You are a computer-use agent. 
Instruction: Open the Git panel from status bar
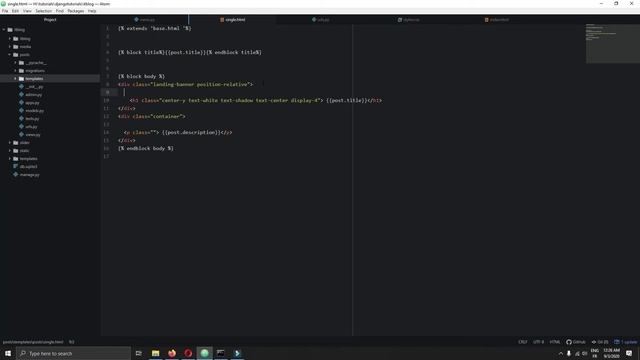point(600,342)
